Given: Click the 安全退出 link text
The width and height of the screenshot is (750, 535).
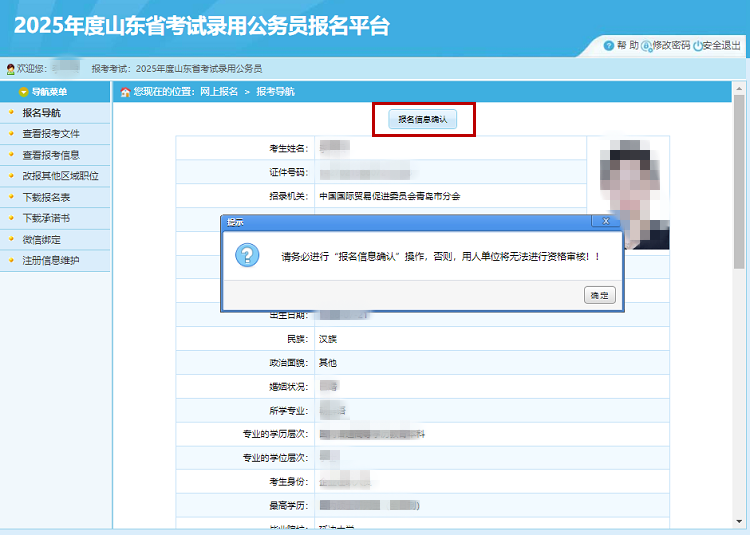Looking at the screenshot, I should (x=721, y=45).
